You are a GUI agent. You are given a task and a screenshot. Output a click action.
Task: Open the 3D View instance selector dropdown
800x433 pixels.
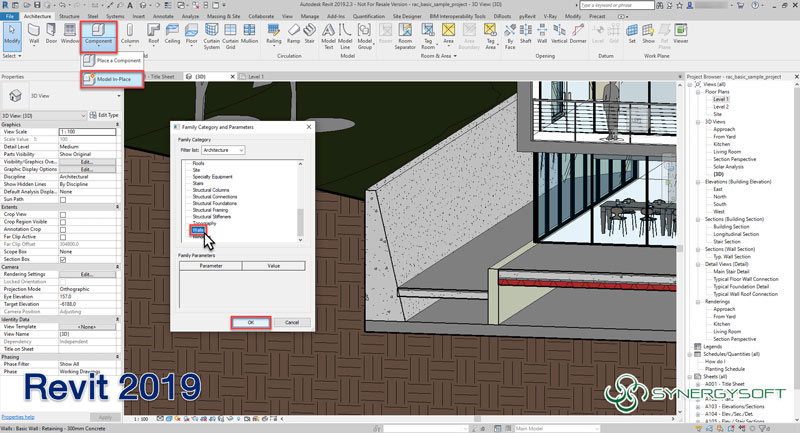point(43,116)
